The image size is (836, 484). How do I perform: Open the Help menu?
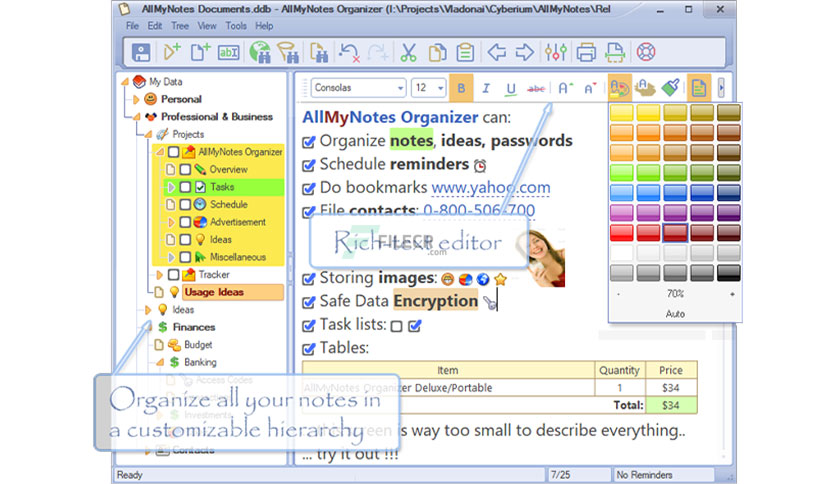click(264, 26)
